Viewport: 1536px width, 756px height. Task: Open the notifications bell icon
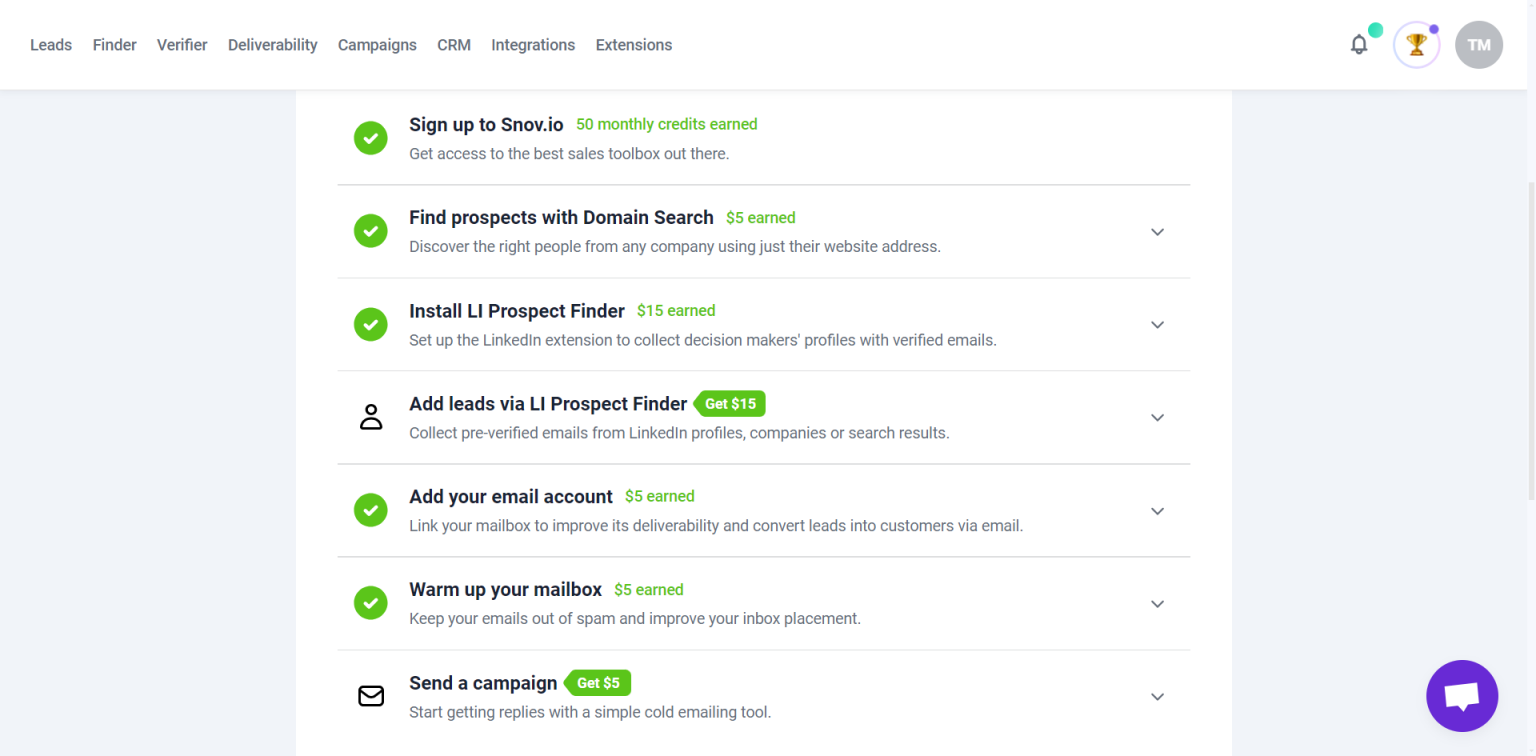coord(1358,45)
